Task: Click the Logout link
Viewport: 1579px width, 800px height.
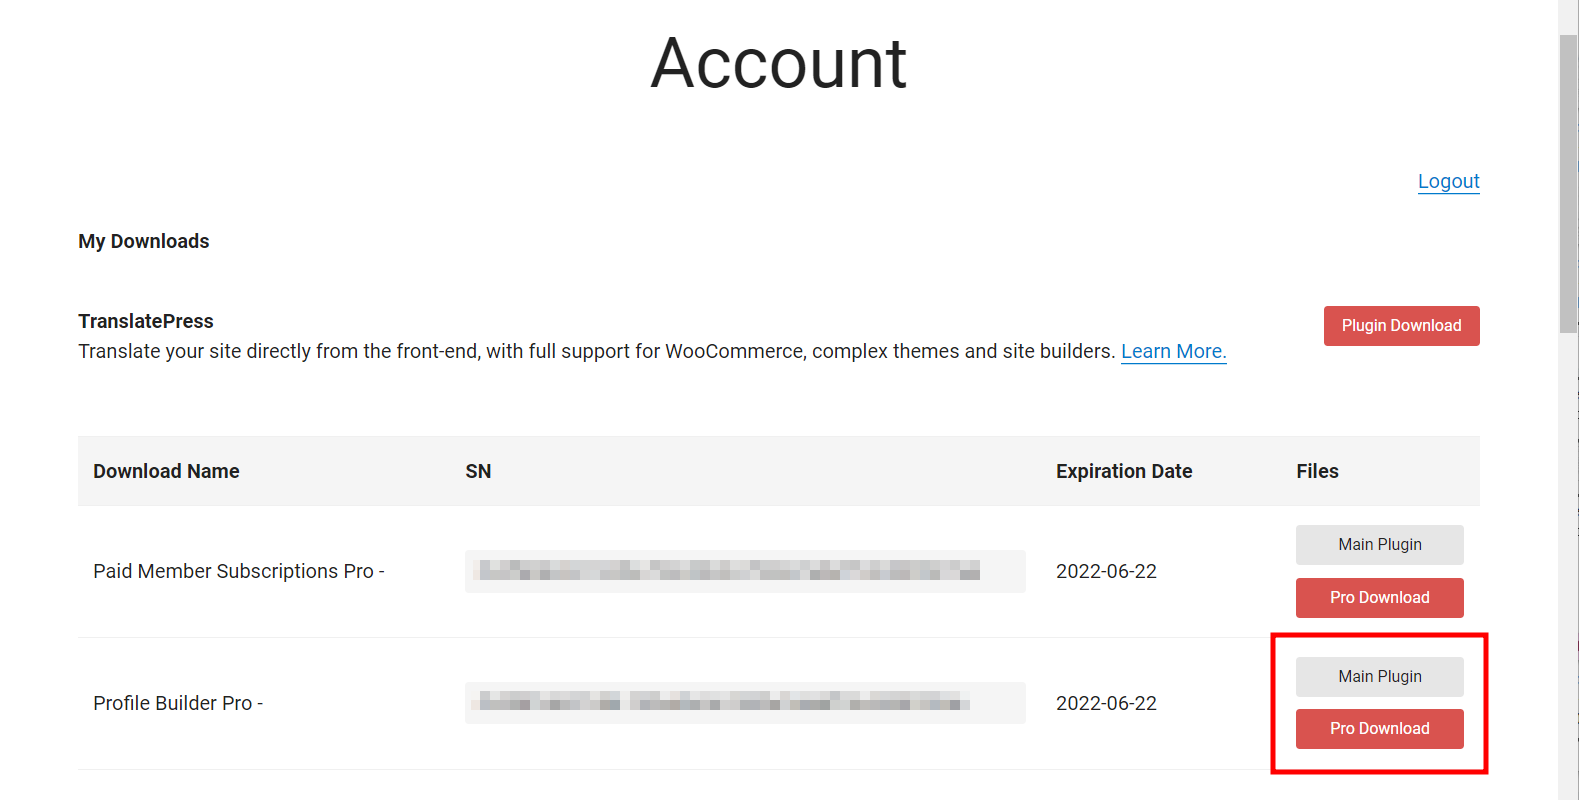Action: pyautogui.click(x=1448, y=181)
